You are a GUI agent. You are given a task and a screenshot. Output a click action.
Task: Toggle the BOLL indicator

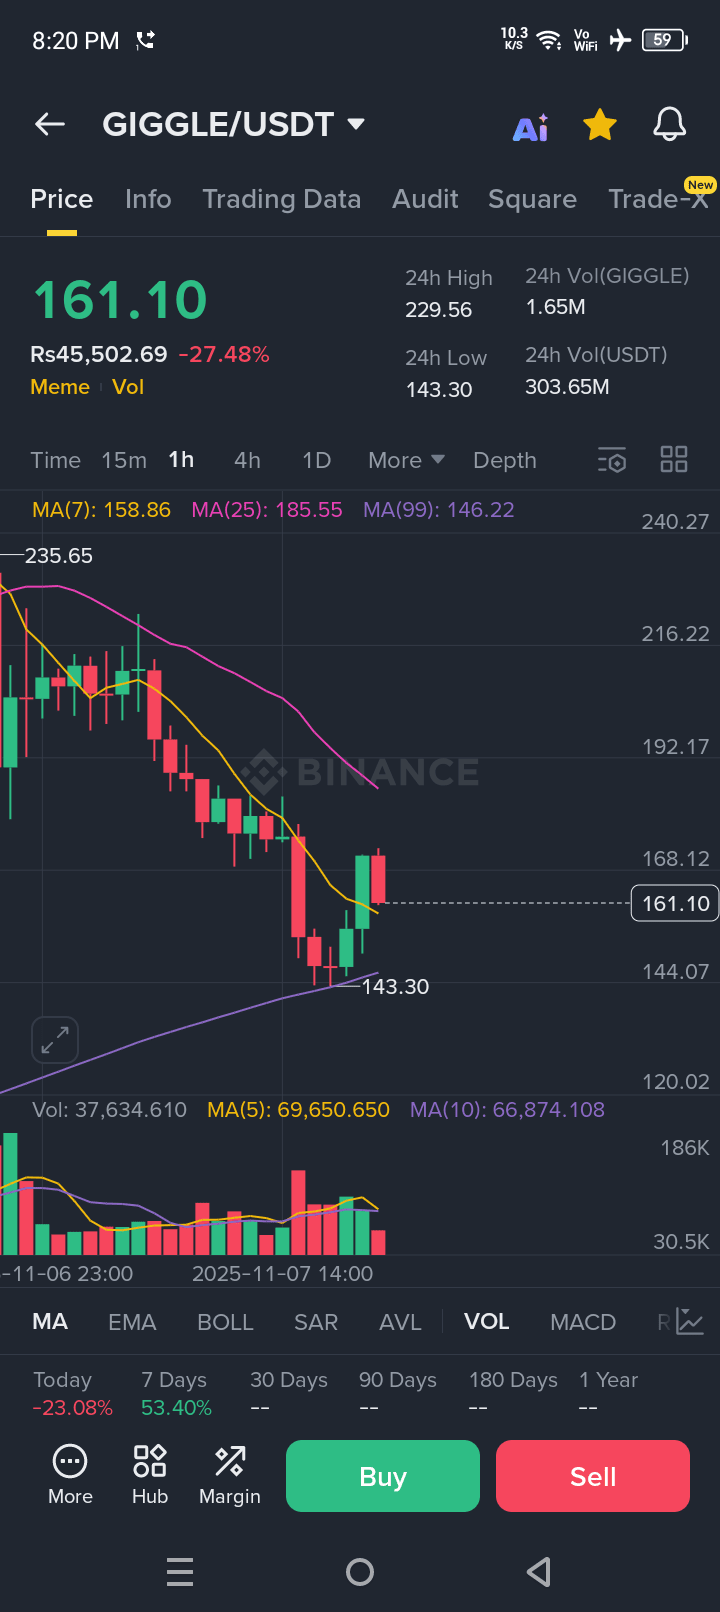(225, 1322)
